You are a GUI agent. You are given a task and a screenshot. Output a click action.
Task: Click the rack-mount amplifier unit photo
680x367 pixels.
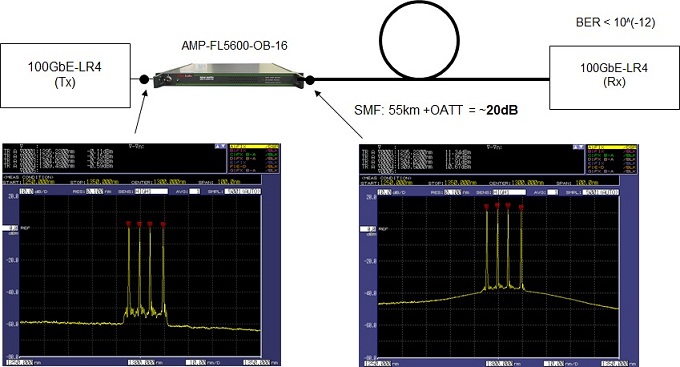[x=229, y=76]
